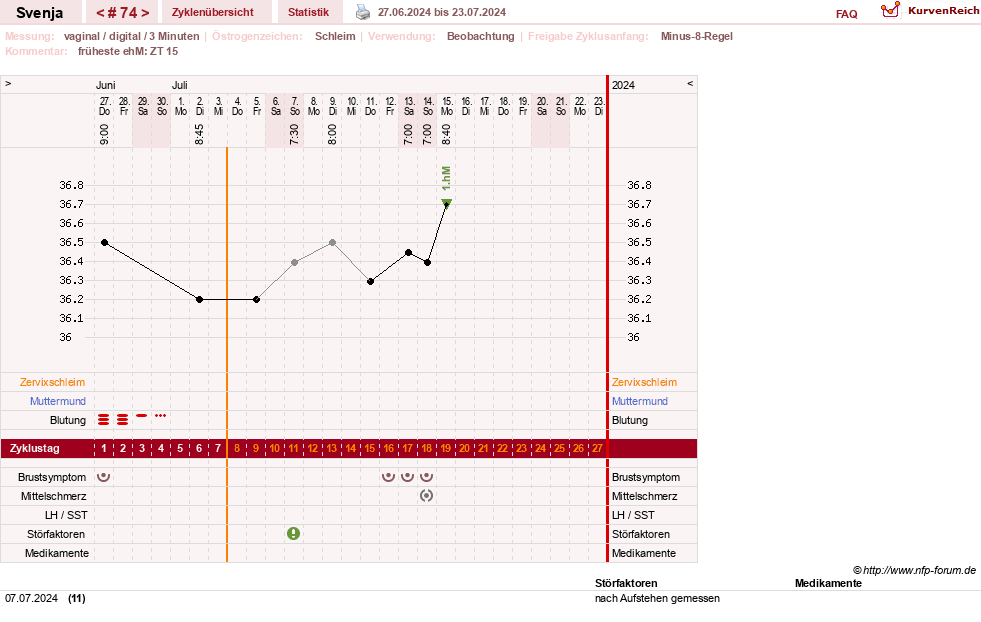Click grey temperature point on July 9
This screenshot has width=981, height=622.
333,243
